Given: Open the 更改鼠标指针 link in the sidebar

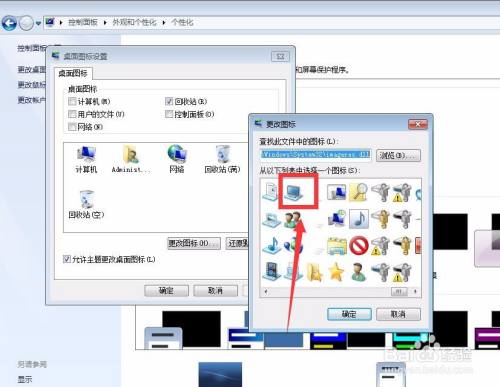Looking at the screenshot, I should [x=32, y=85].
